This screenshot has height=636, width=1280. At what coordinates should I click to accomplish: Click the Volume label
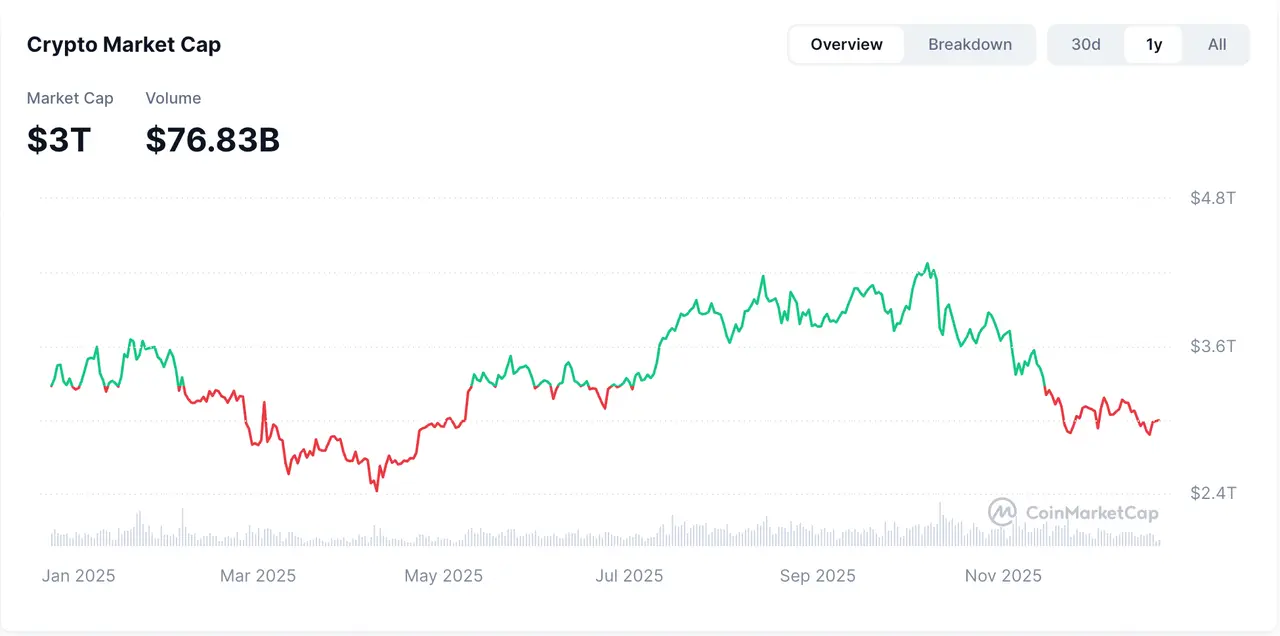click(x=173, y=98)
